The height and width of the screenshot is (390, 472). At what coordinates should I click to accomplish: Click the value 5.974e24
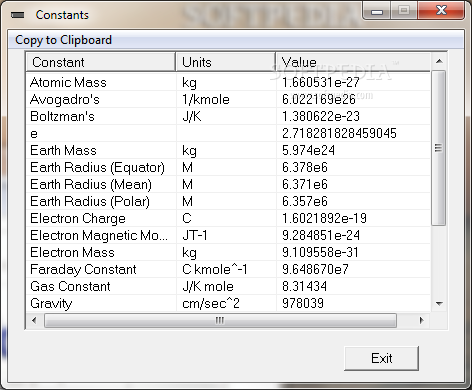point(308,150)
